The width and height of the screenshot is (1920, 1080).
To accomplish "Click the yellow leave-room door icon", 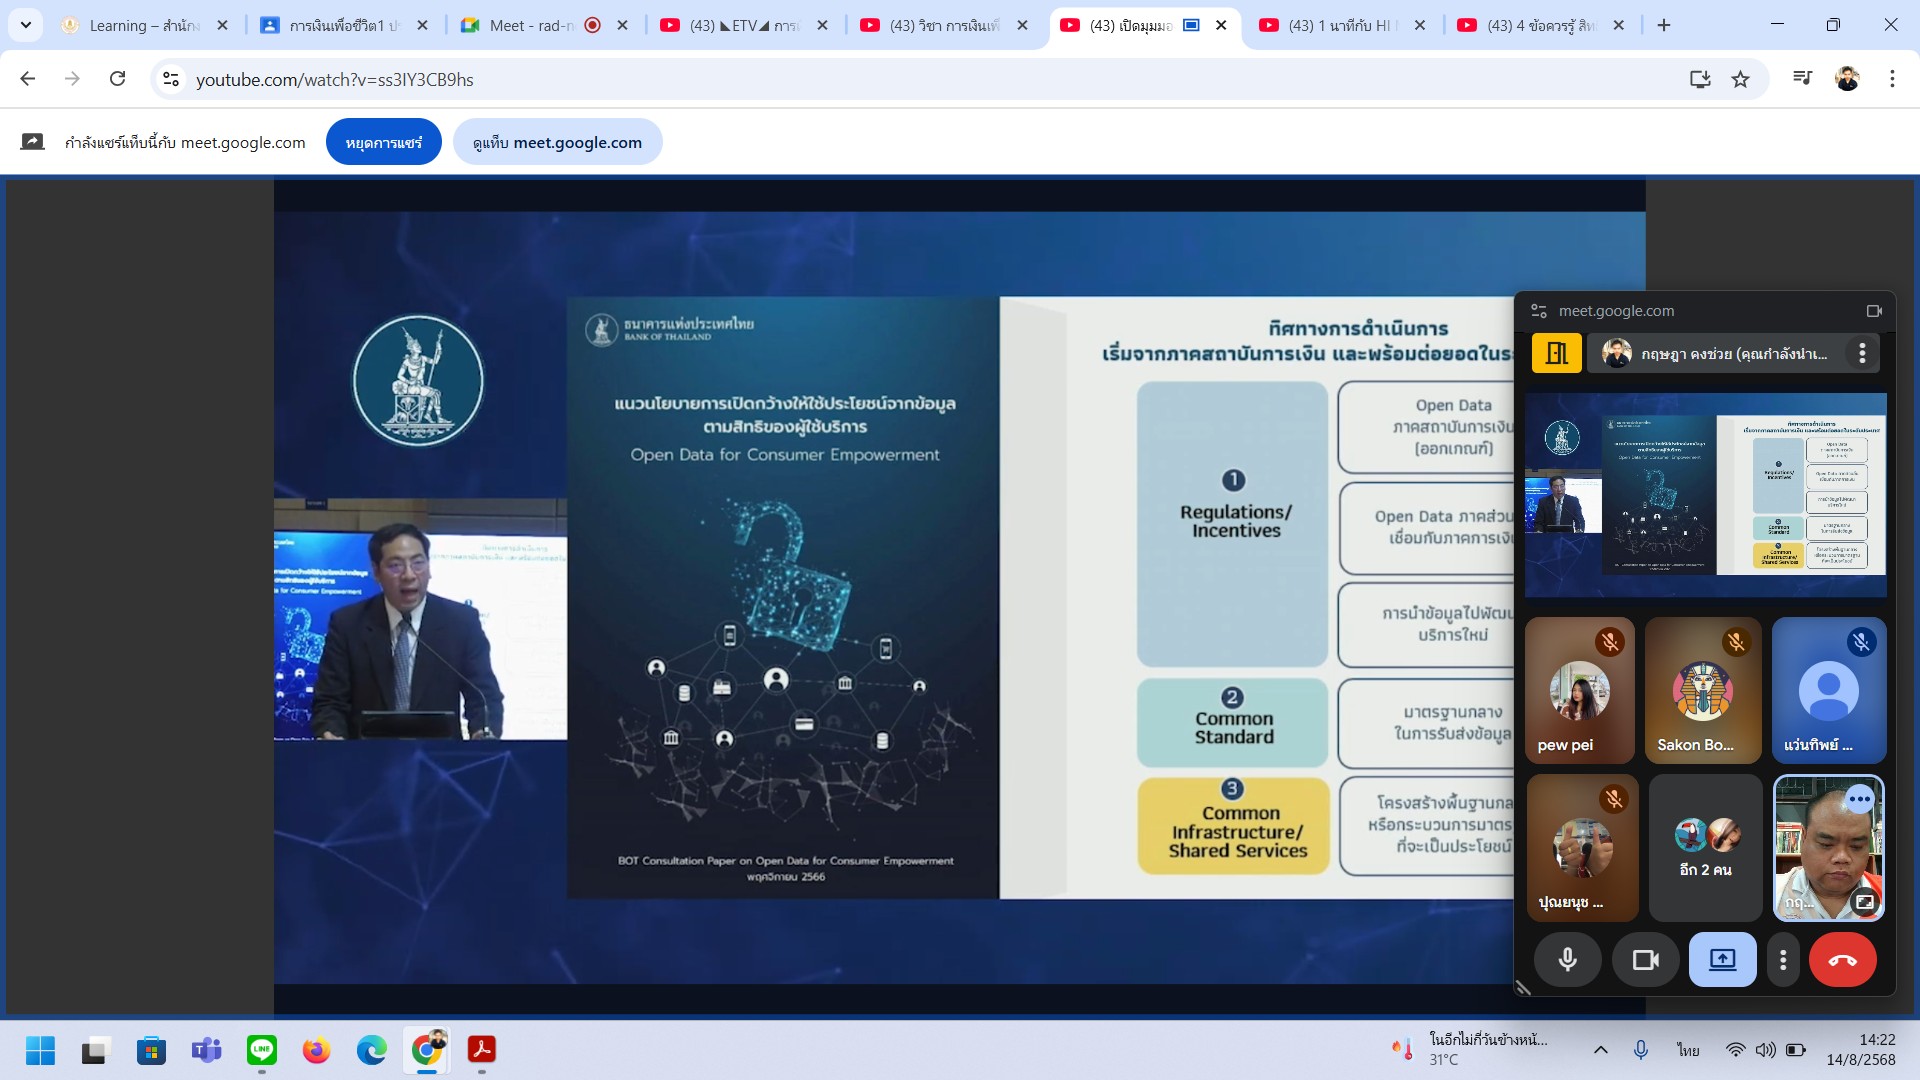I will coord(1556,353).
